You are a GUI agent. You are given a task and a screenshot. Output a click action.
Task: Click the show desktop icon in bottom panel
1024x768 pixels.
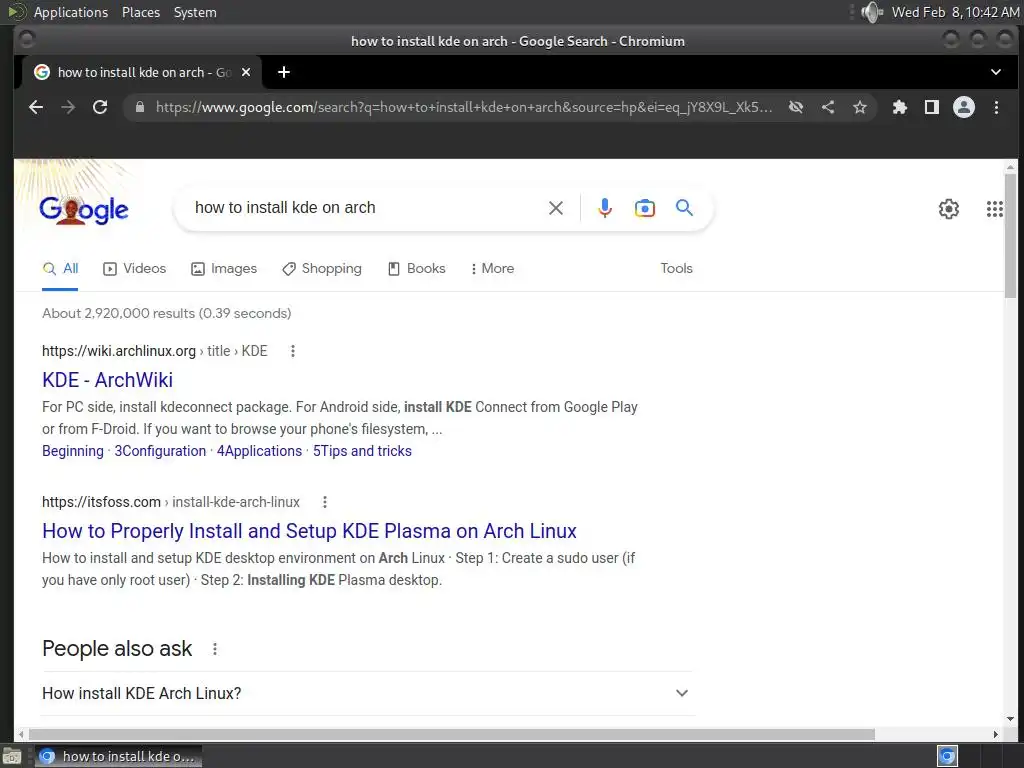pyautogui.click(x=11, y=756)
